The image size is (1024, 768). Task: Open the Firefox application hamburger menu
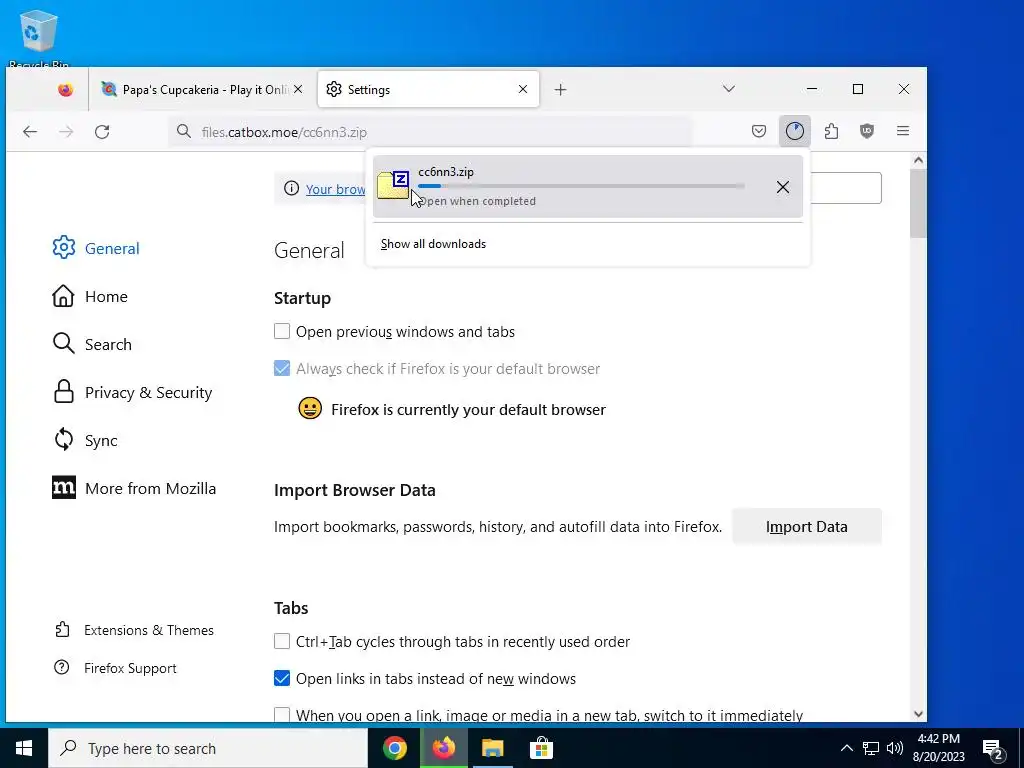[x=903, y=131]
